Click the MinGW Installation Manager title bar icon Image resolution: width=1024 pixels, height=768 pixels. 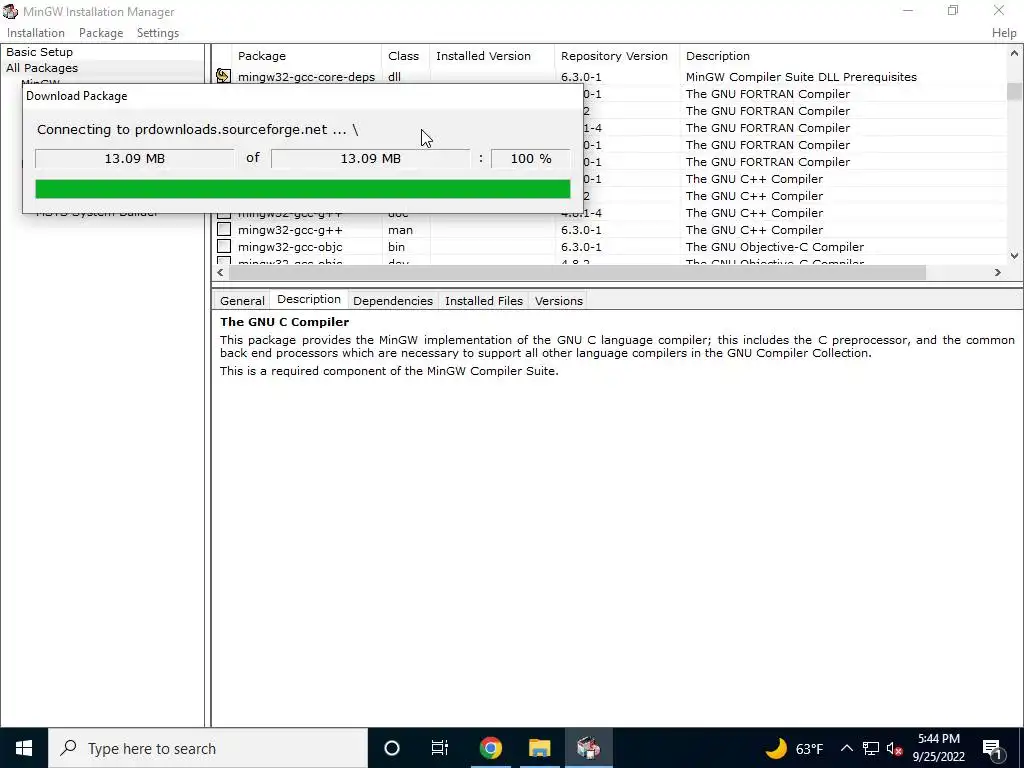(10, 12)
